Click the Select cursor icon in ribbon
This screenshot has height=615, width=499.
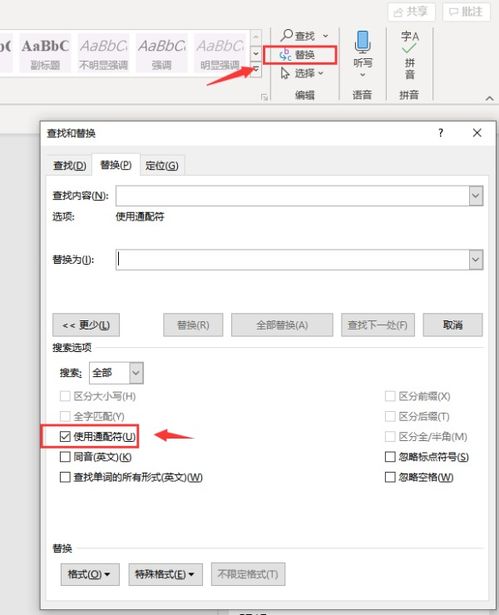(285, 73)
